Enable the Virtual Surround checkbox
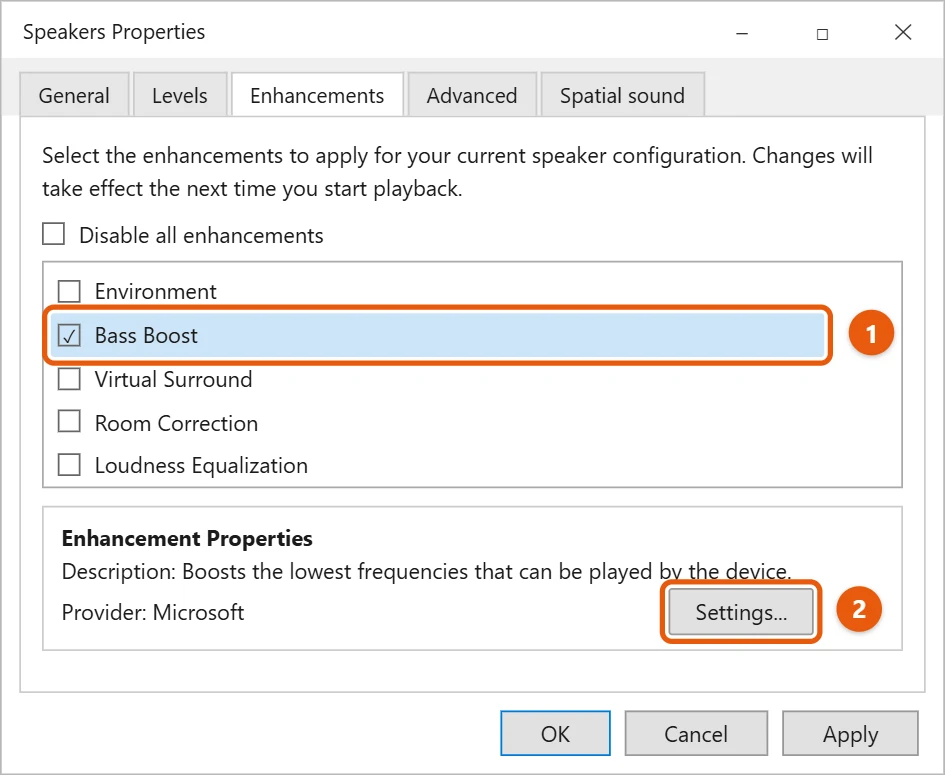 (x=69, y=379)
